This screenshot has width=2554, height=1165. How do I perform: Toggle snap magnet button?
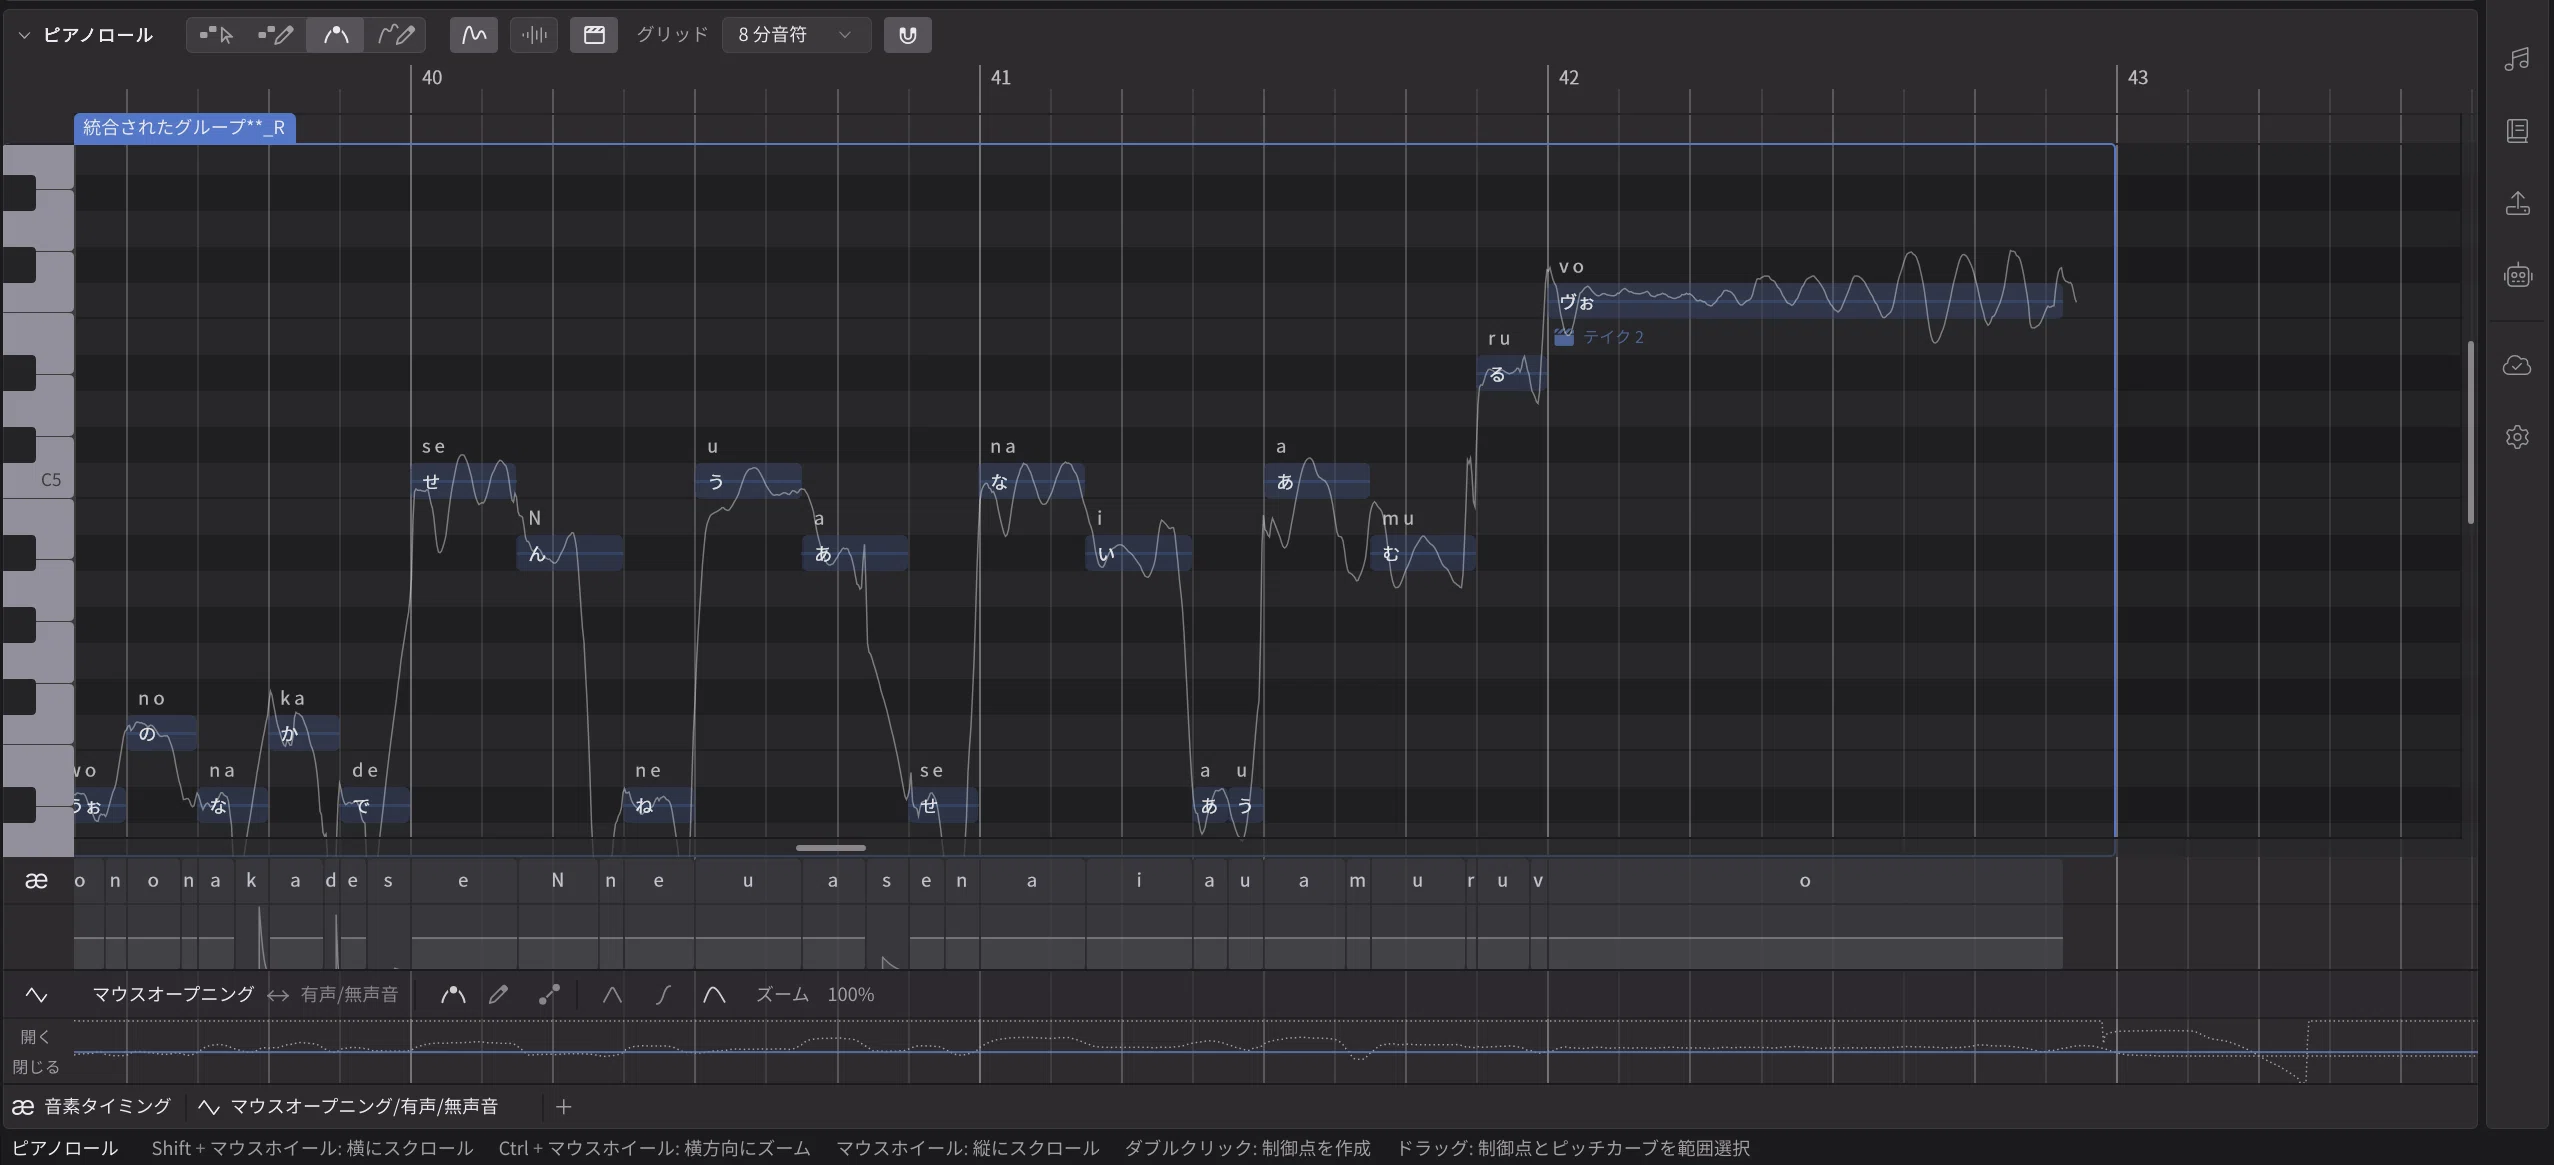[908, 35]
